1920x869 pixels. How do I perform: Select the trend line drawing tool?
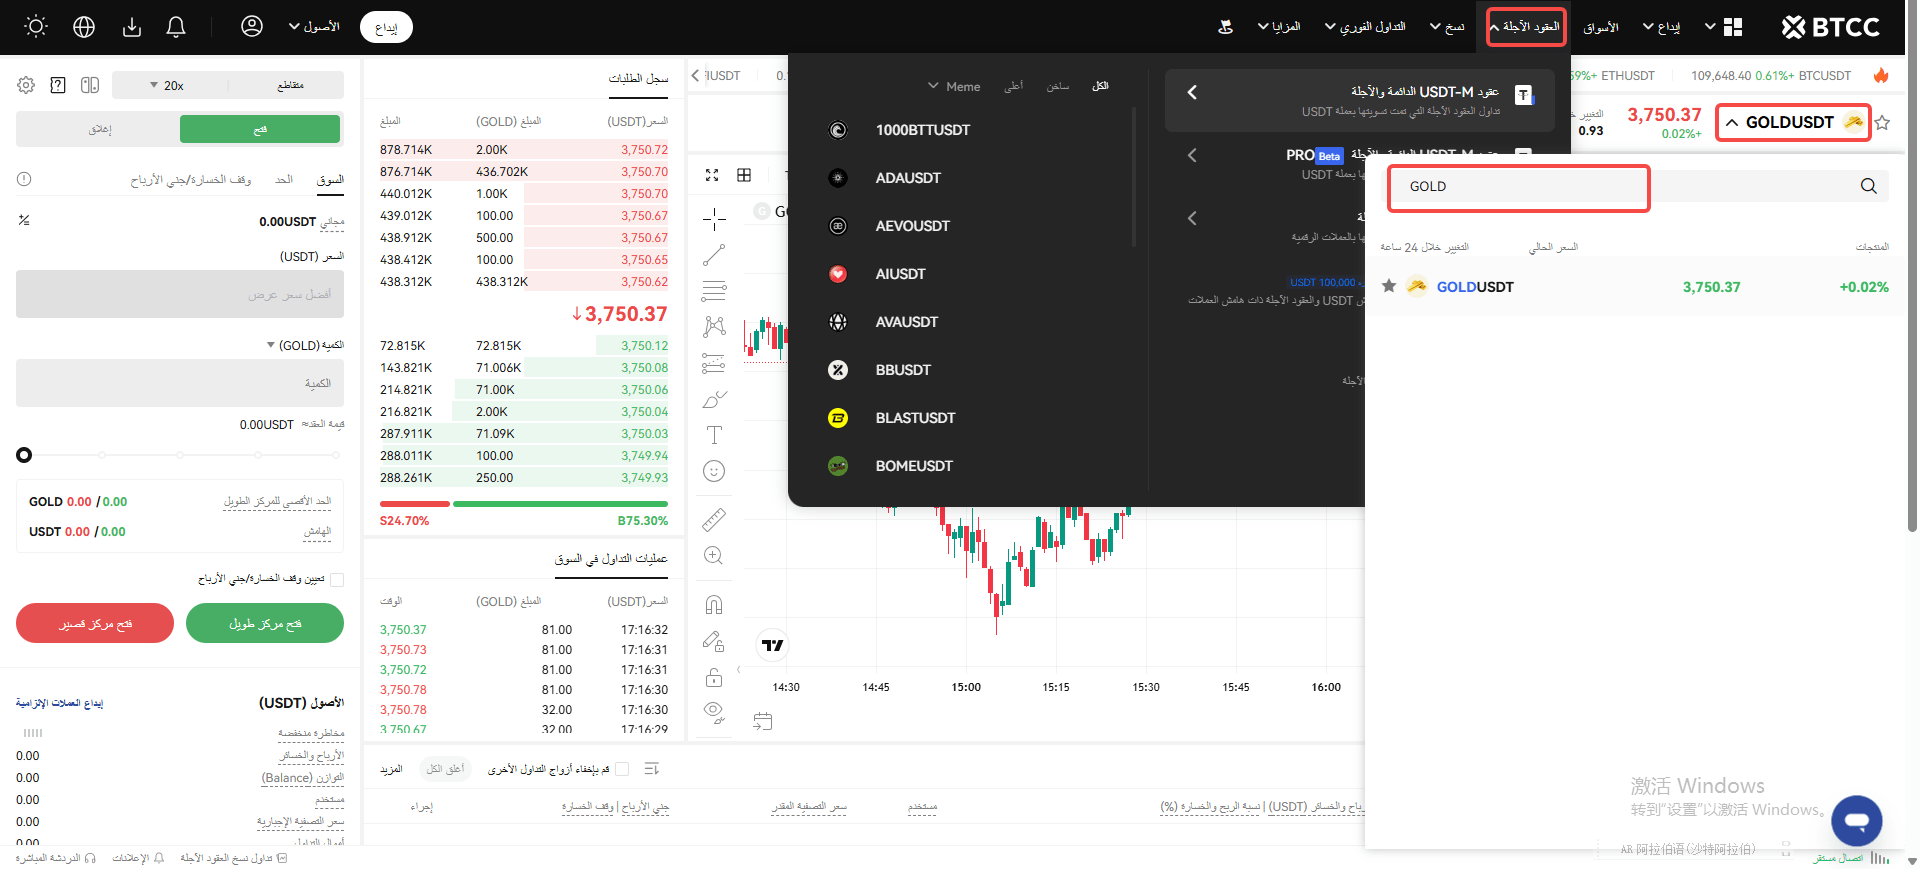point(714,256)
